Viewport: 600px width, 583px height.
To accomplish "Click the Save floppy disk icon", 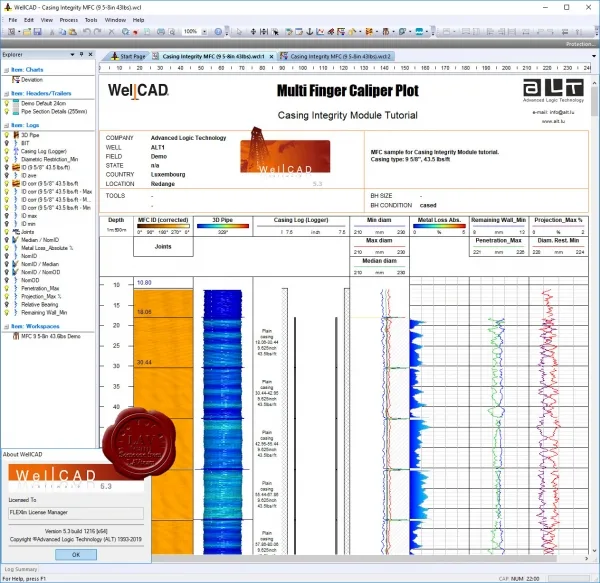I will point(38,32).
